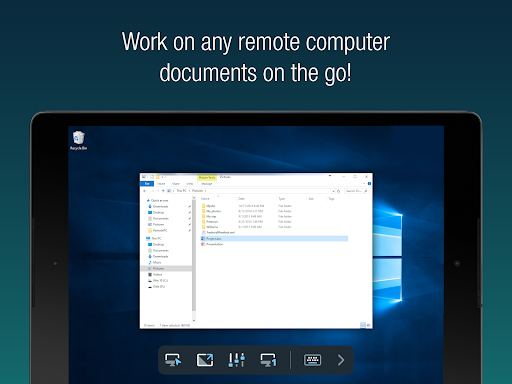Open the settings sliders toolbar icon
This screenshot has height=384, width=512.
pos(237,360)
